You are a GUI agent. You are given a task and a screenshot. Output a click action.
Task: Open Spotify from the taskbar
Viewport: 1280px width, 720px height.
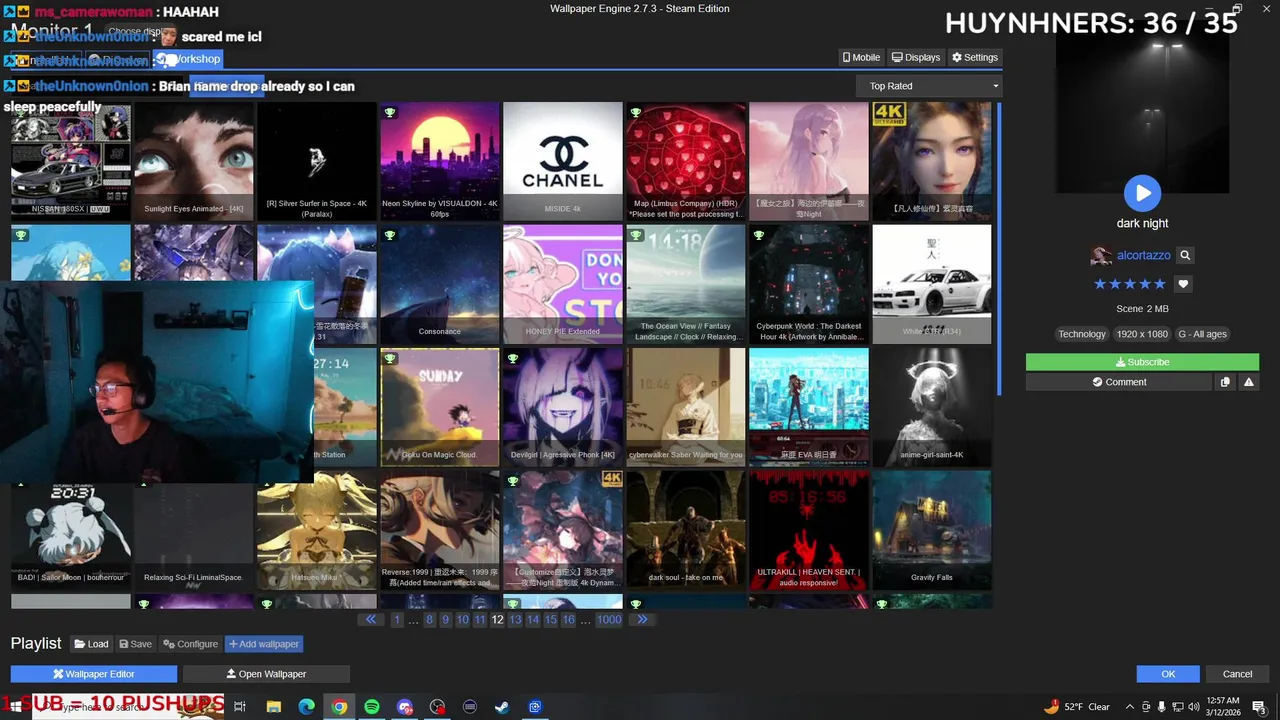pos(372,707)
